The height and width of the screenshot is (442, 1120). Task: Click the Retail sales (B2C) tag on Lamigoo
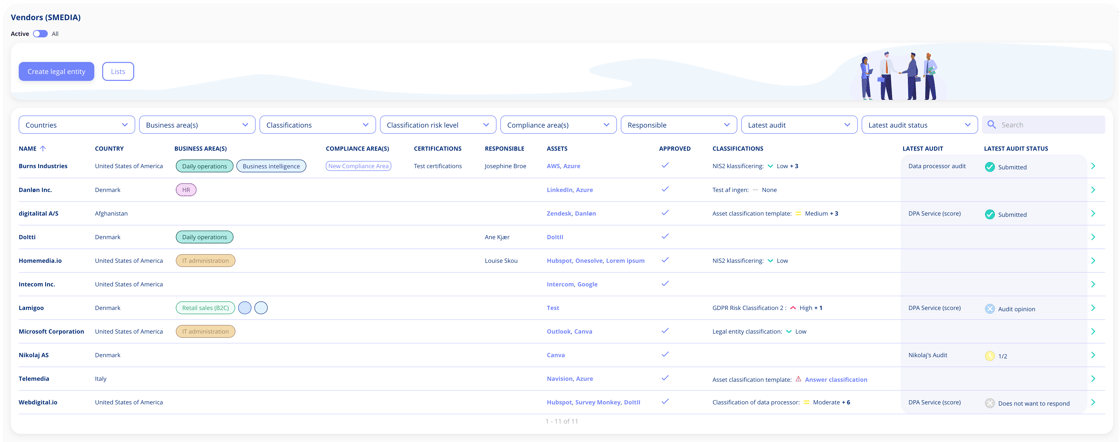[x=204, y=308]
